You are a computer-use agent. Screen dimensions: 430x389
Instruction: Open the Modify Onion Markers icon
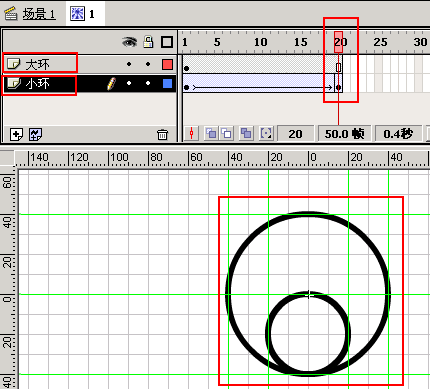pyautogui.click(x=266, y=134)
